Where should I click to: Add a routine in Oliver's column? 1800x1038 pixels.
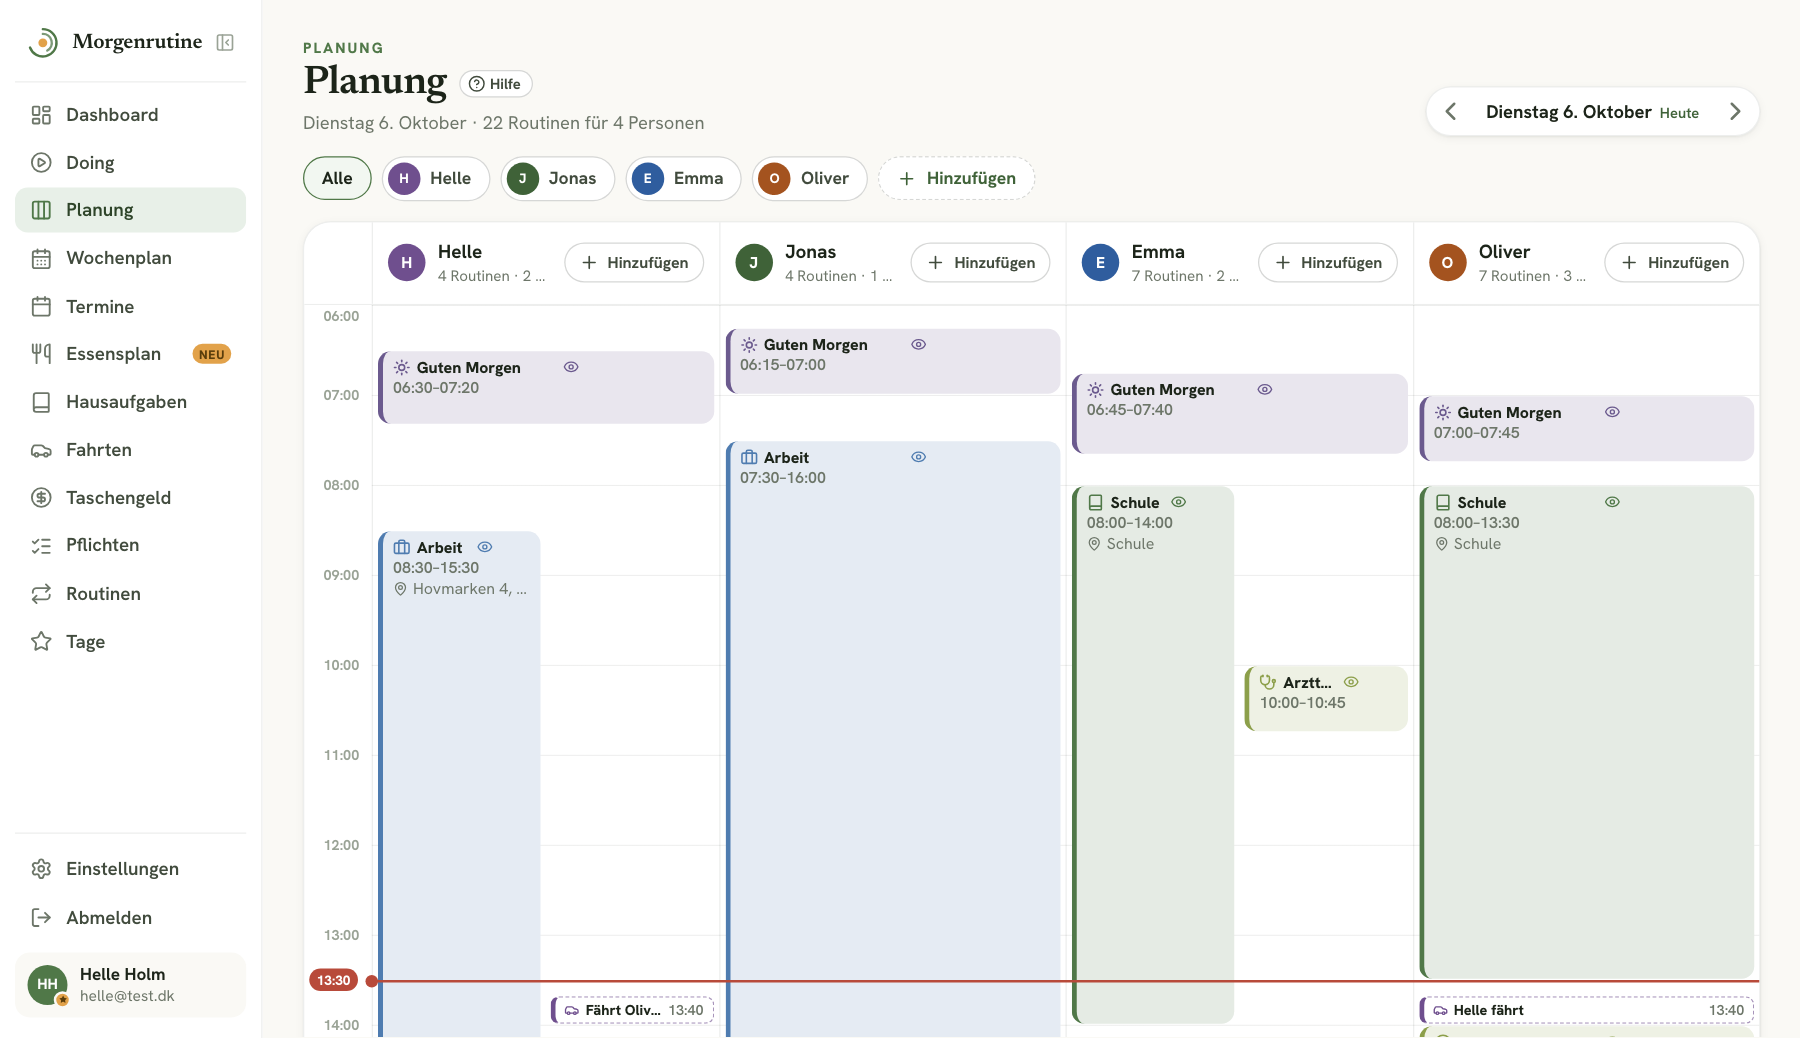coord(1674,263)
